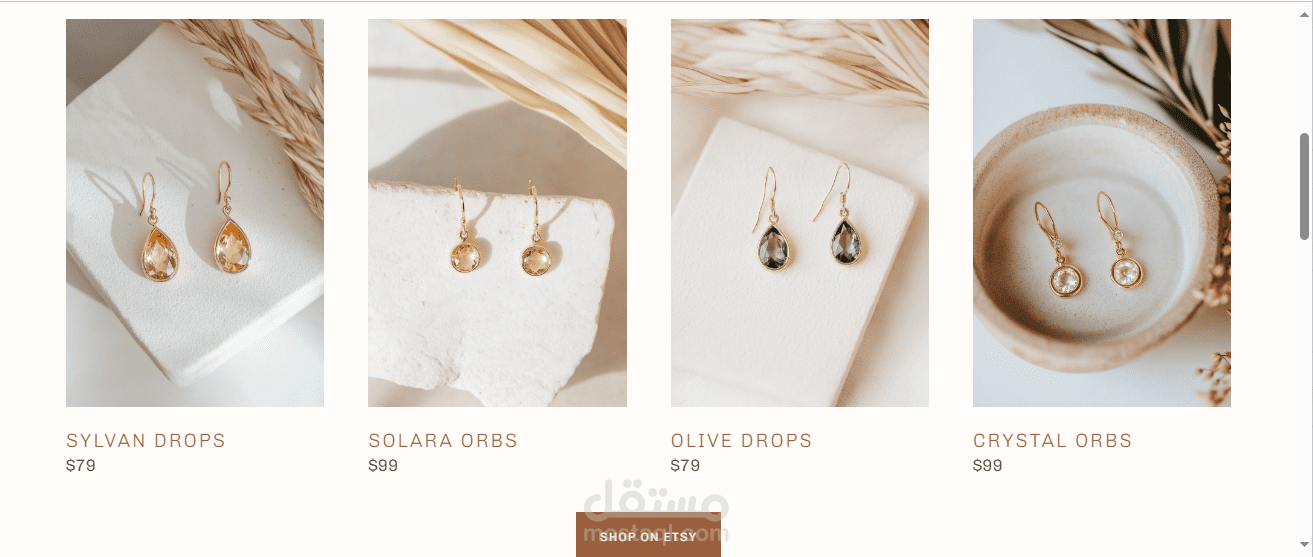
Task: Open the Olive Drops product photo
Action: (x=800, y=213)
